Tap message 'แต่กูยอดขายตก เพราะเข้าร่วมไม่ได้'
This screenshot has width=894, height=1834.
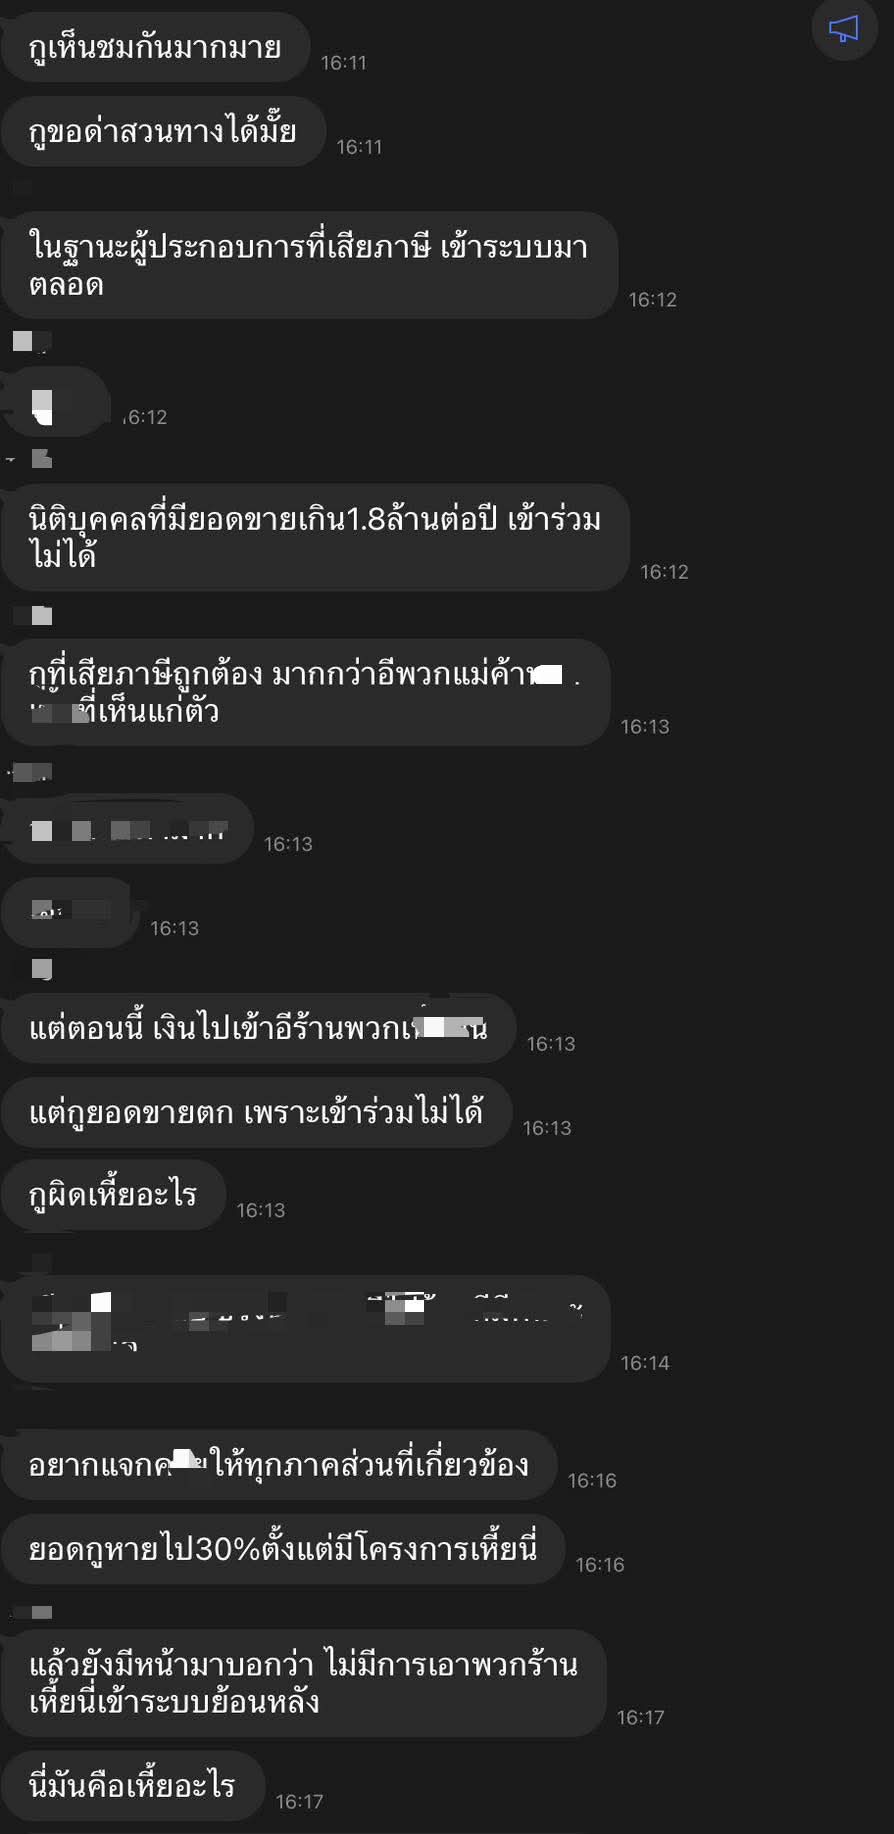256,1112
